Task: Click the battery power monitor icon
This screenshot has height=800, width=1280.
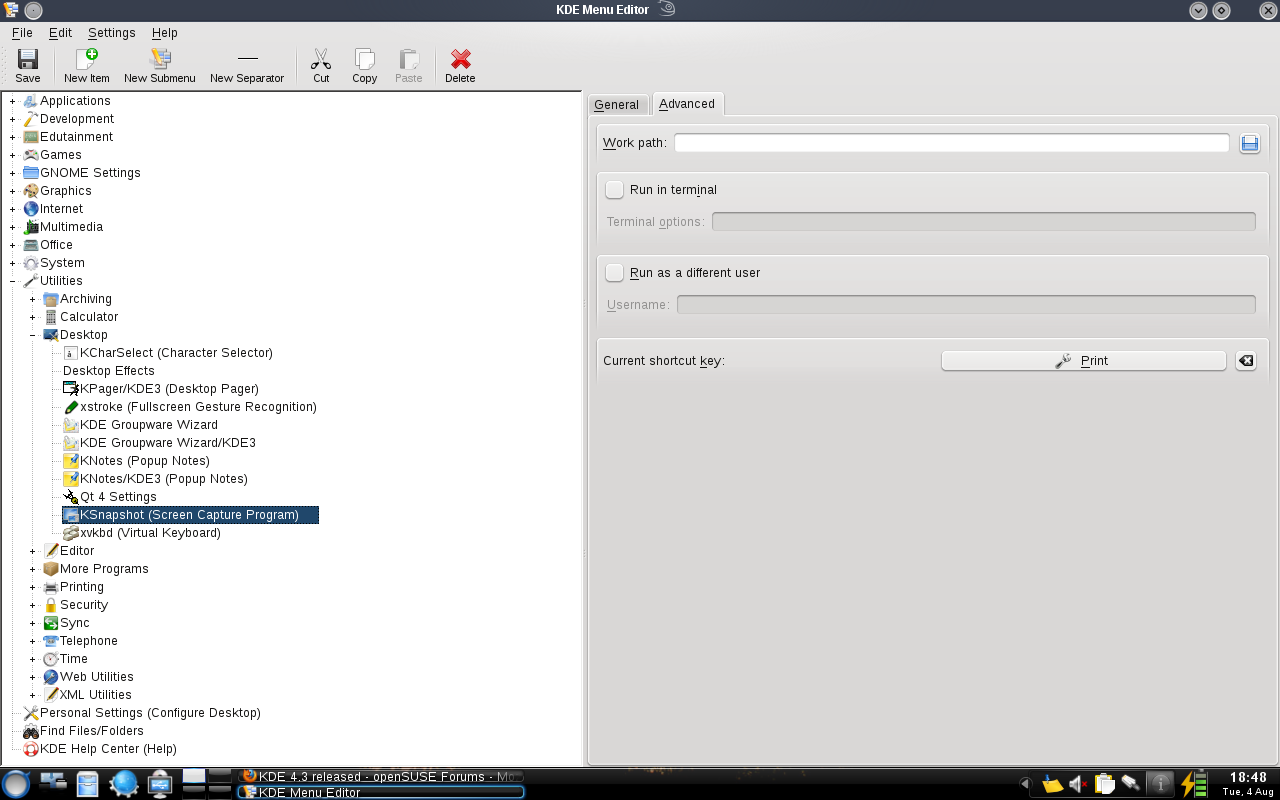Action: coord(1194,784)
